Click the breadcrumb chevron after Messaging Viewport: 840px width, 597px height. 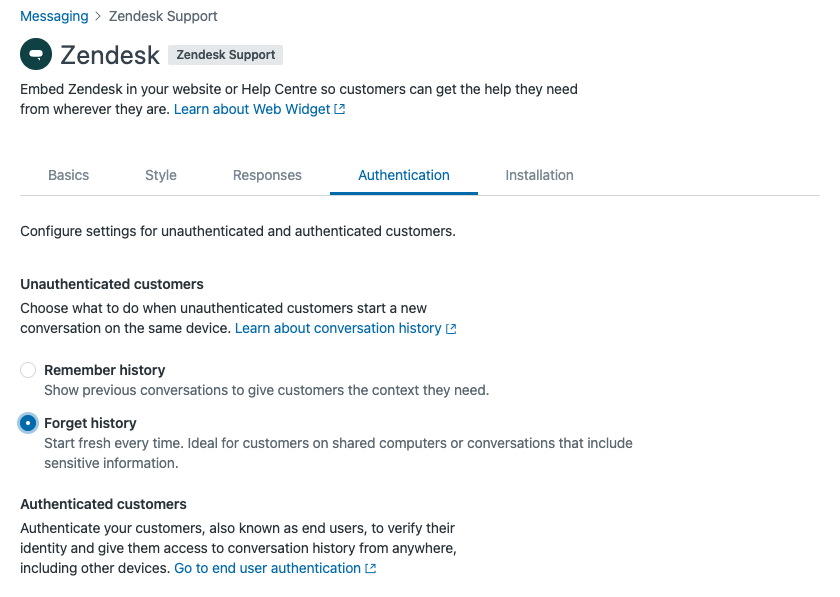tap(96, 16)
